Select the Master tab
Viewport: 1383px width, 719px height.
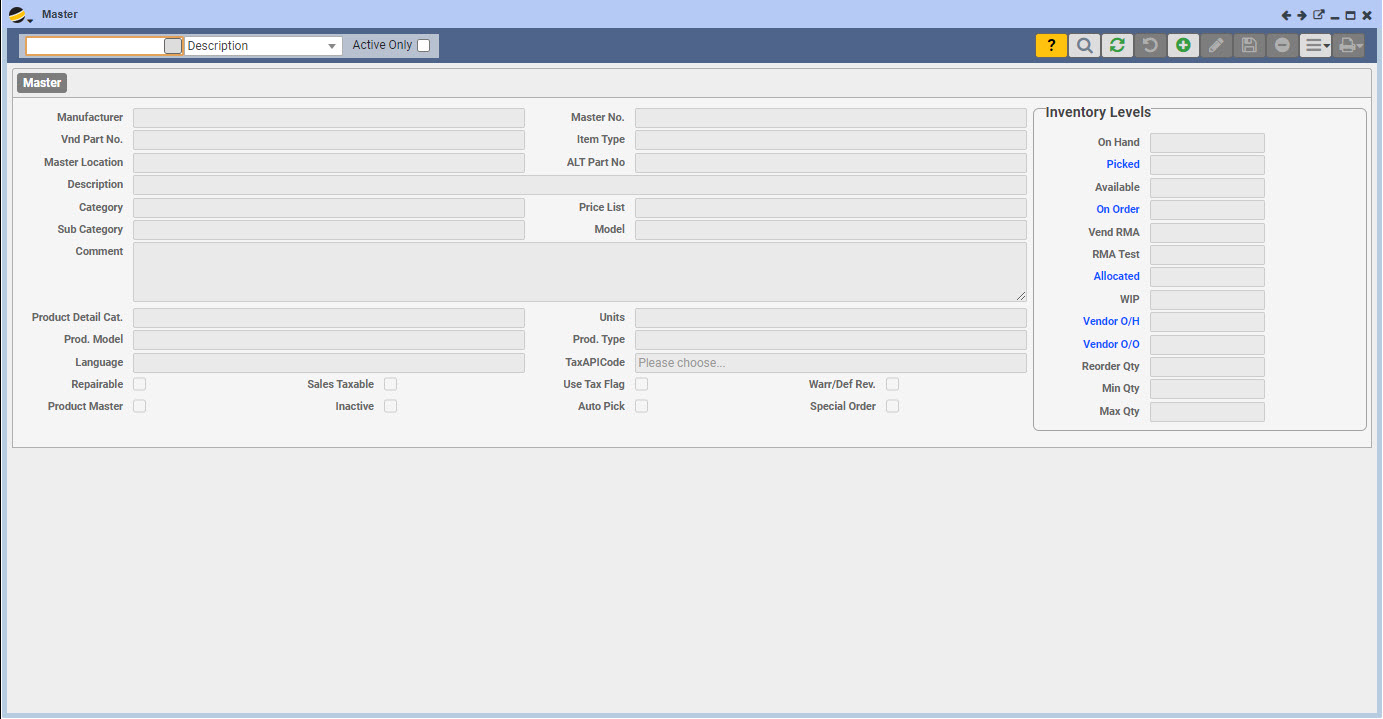click(x=42, y=83)
